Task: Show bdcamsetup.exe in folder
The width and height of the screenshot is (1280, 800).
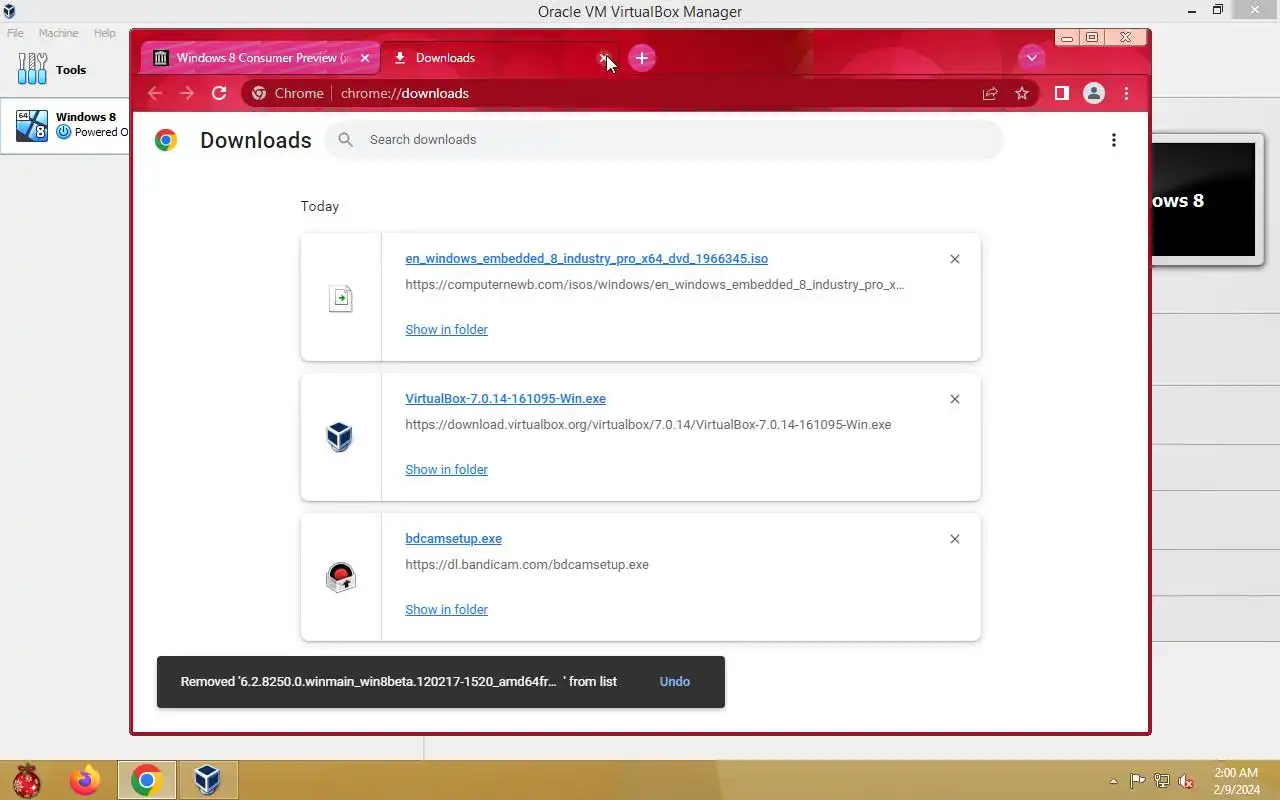Action: [x=446, y=609]
